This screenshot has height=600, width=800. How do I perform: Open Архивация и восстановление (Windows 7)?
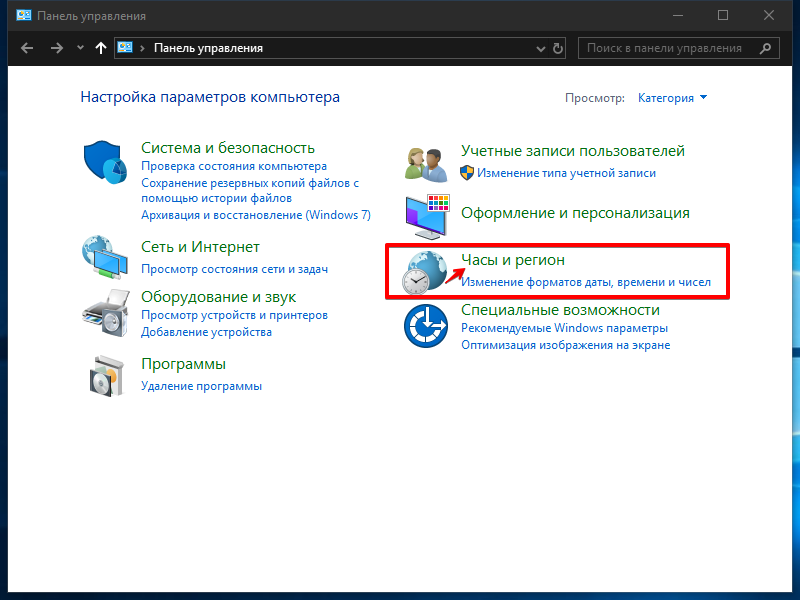tap(256, 215)
